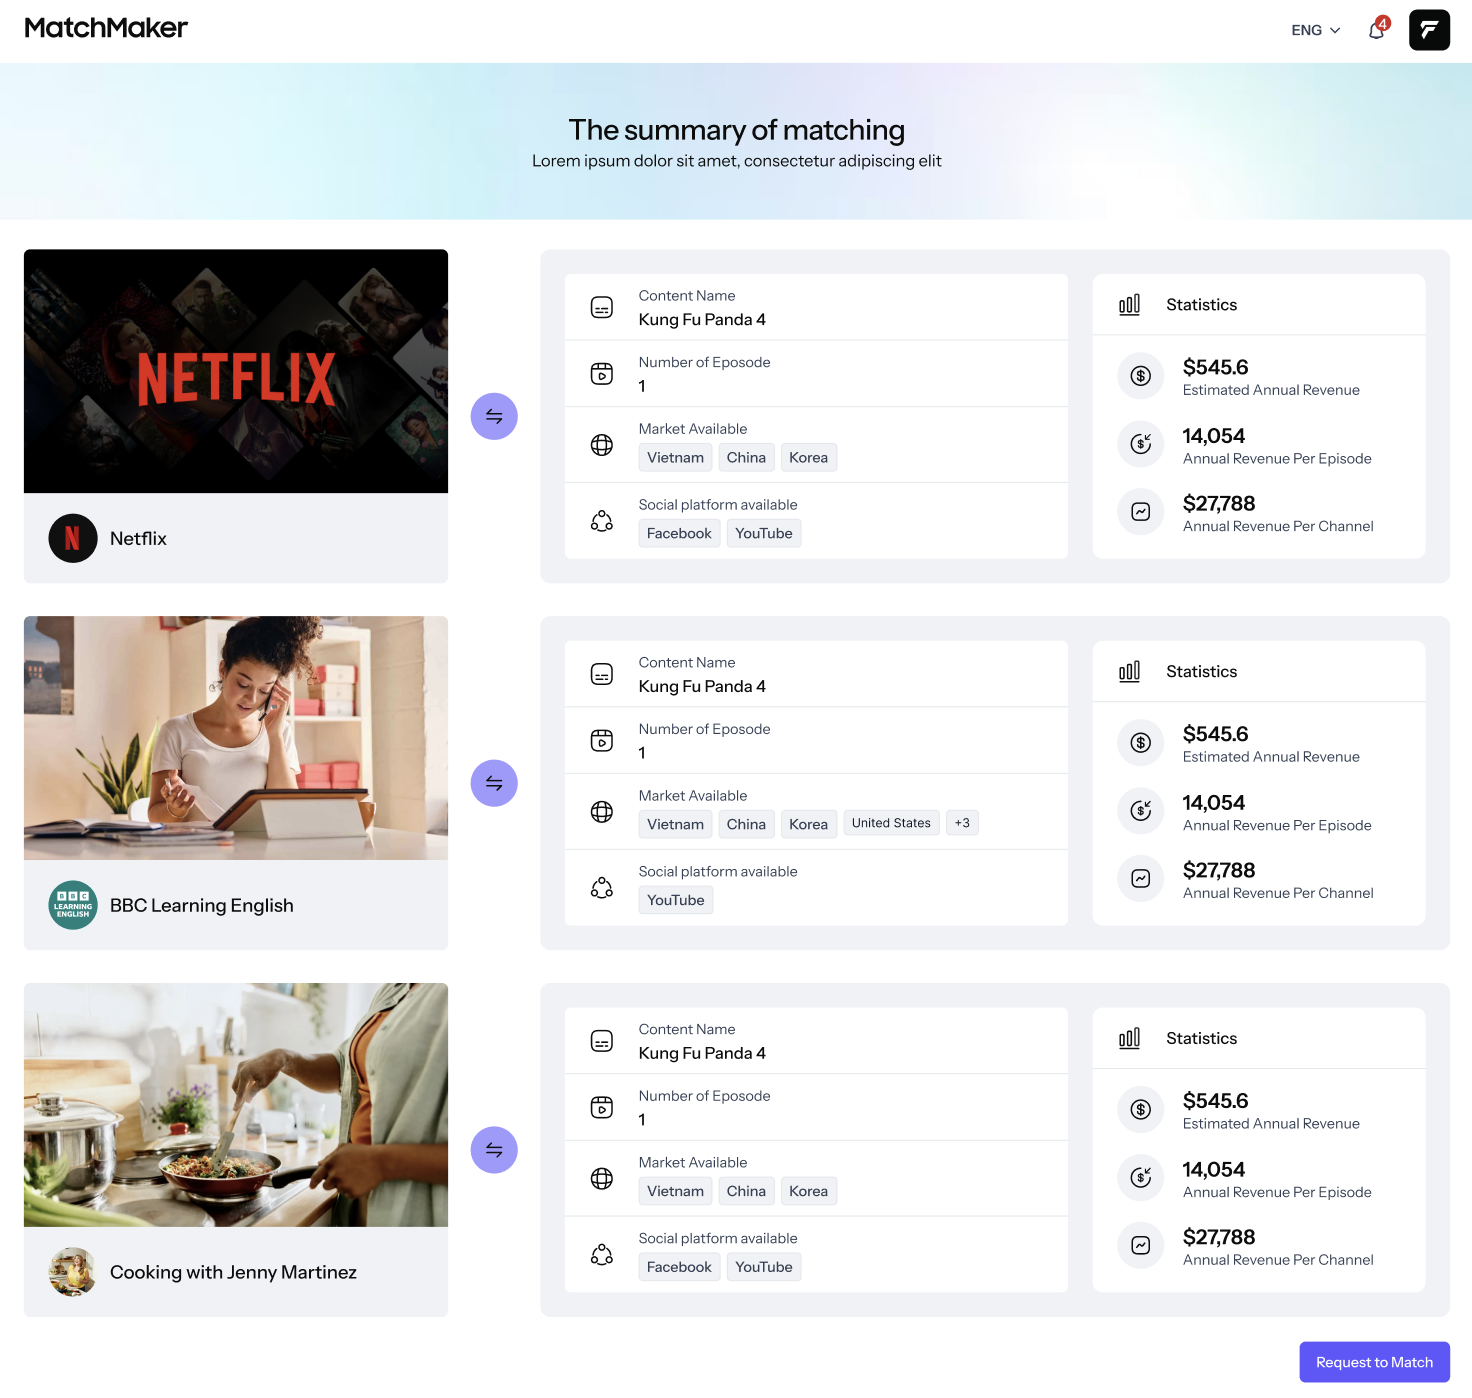Select the Facebook tag in the Jenny Martinez card
Image resolution: width=1472 pixels, height=1398 pixels.
679,1267
